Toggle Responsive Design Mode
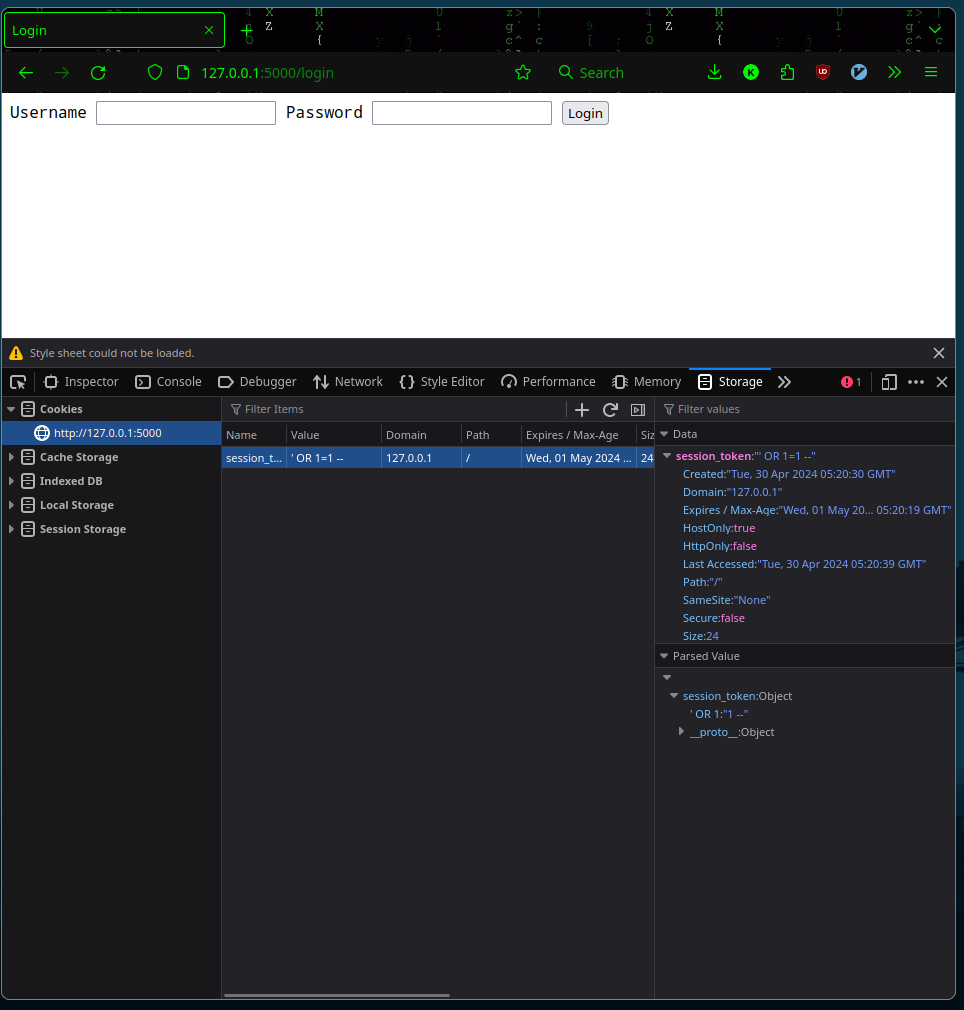This screenshot has width=964, height=1010. tap(889, 382)
